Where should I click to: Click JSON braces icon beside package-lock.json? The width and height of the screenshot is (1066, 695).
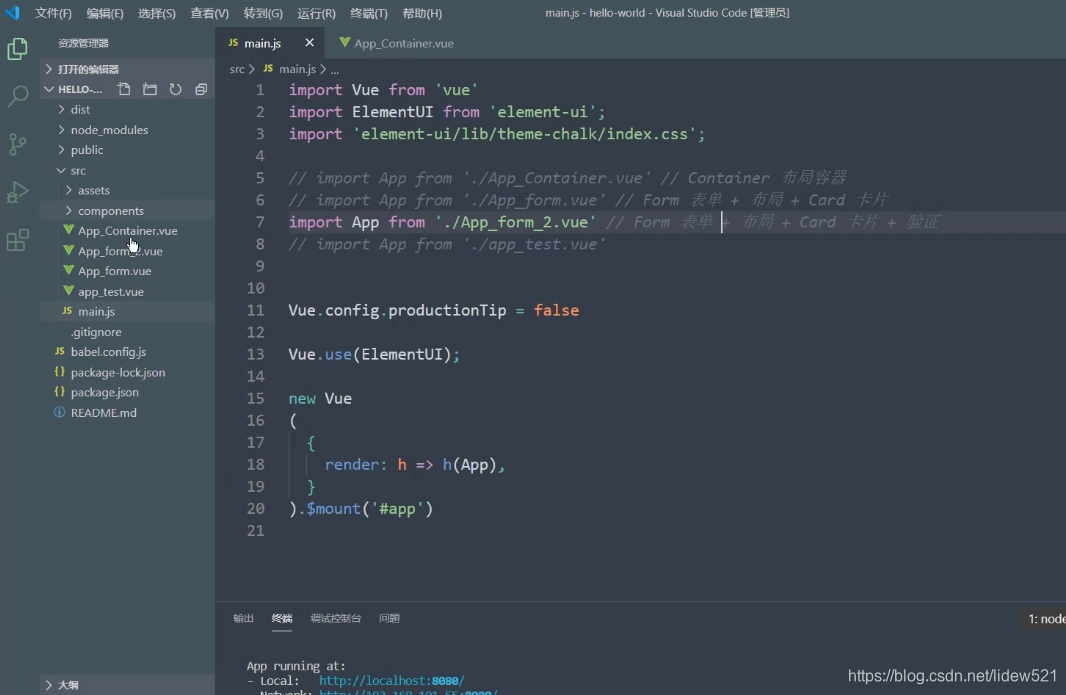(x=60, y=371)
